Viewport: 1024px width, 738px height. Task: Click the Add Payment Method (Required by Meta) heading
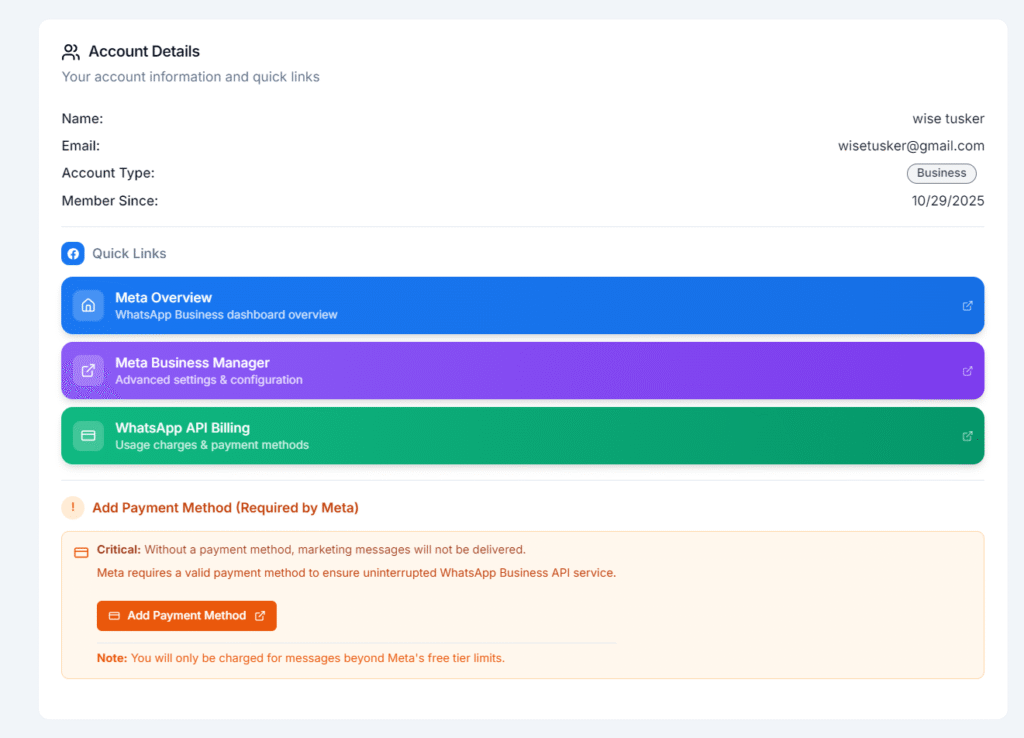click(x=225, y=508)
